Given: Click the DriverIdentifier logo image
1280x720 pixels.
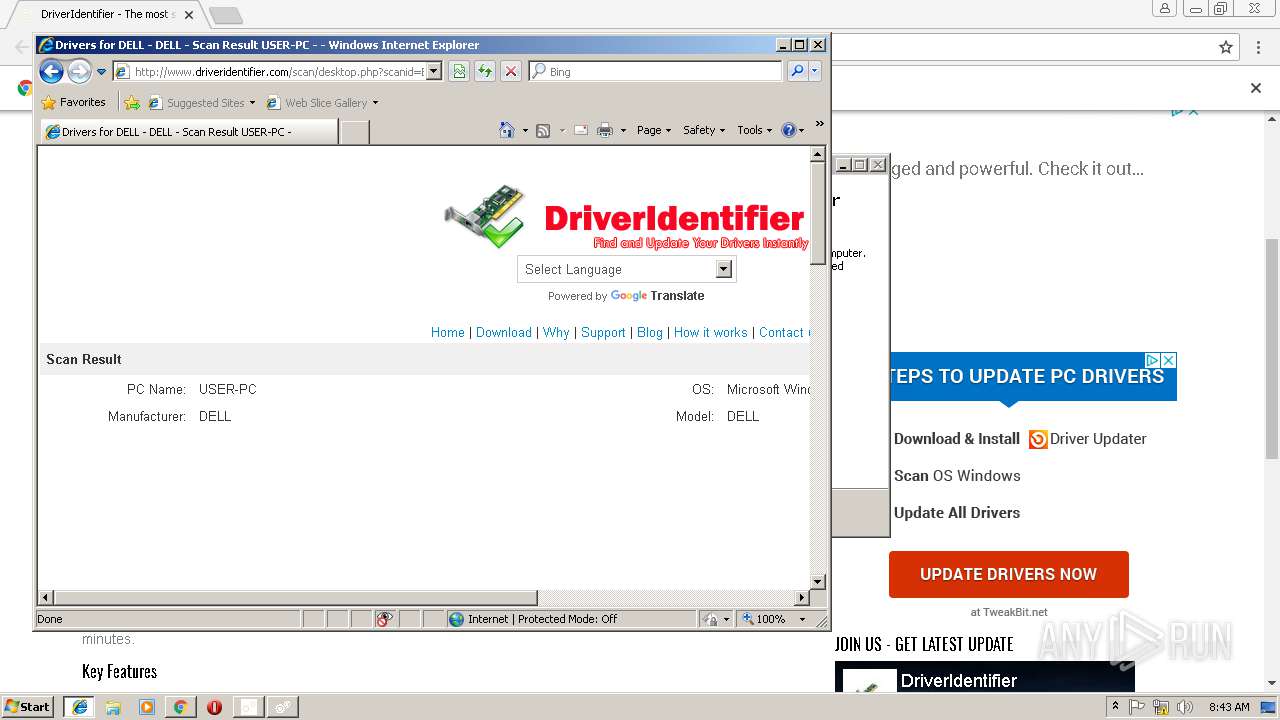Looking at the screenshot, I should (625, 216).
